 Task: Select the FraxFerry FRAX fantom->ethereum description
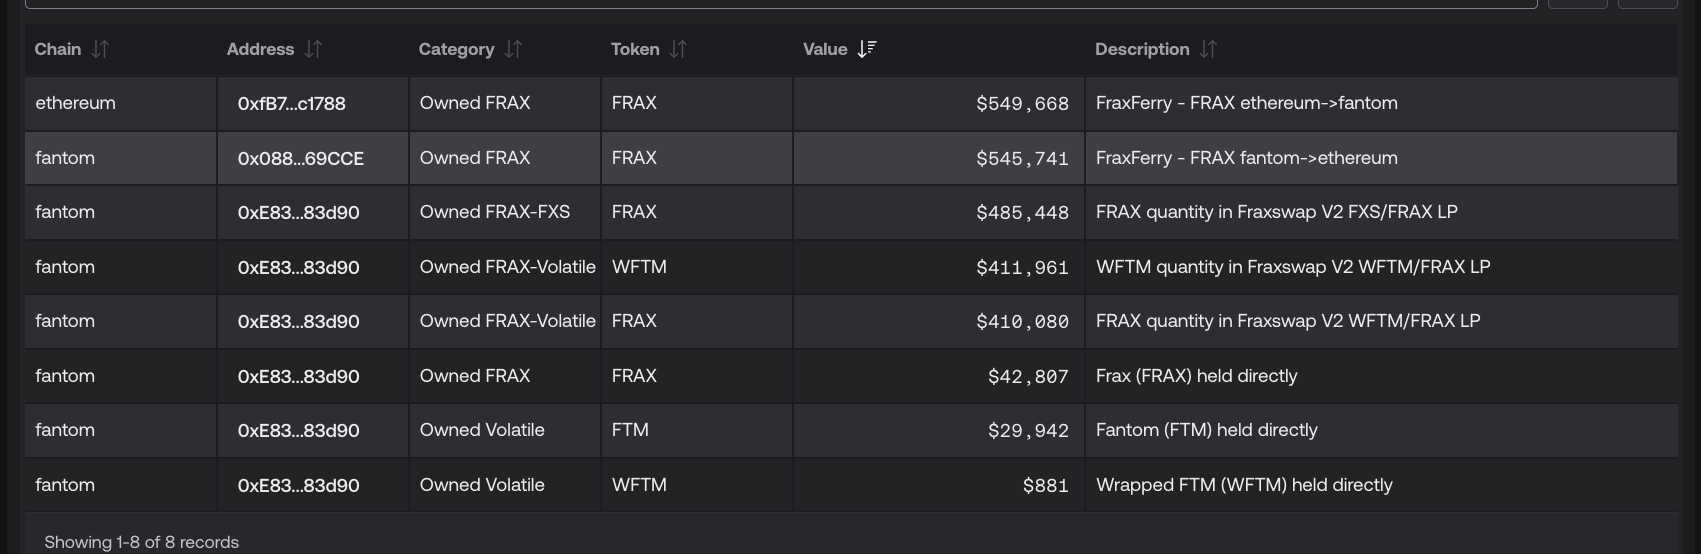[1246, 158]
